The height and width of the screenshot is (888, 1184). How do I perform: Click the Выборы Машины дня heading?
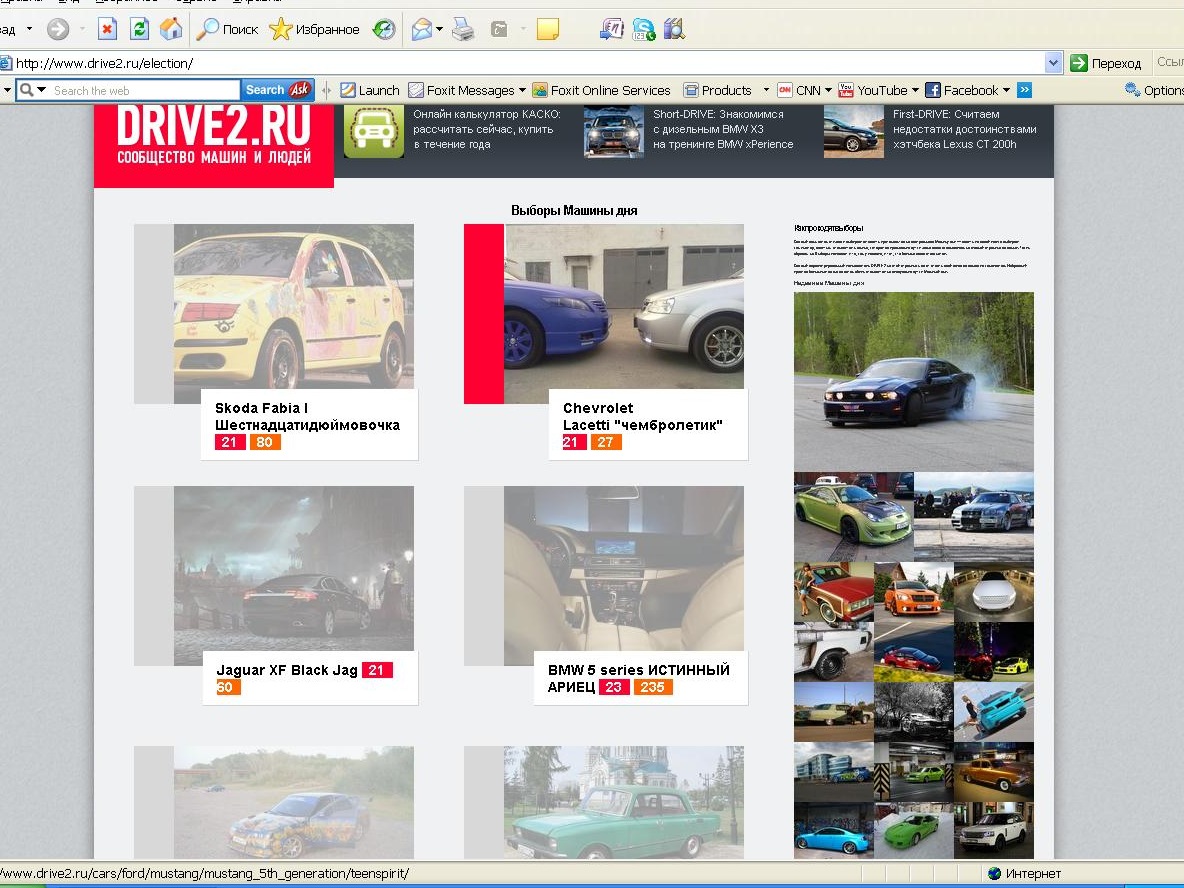coord(574,211)
